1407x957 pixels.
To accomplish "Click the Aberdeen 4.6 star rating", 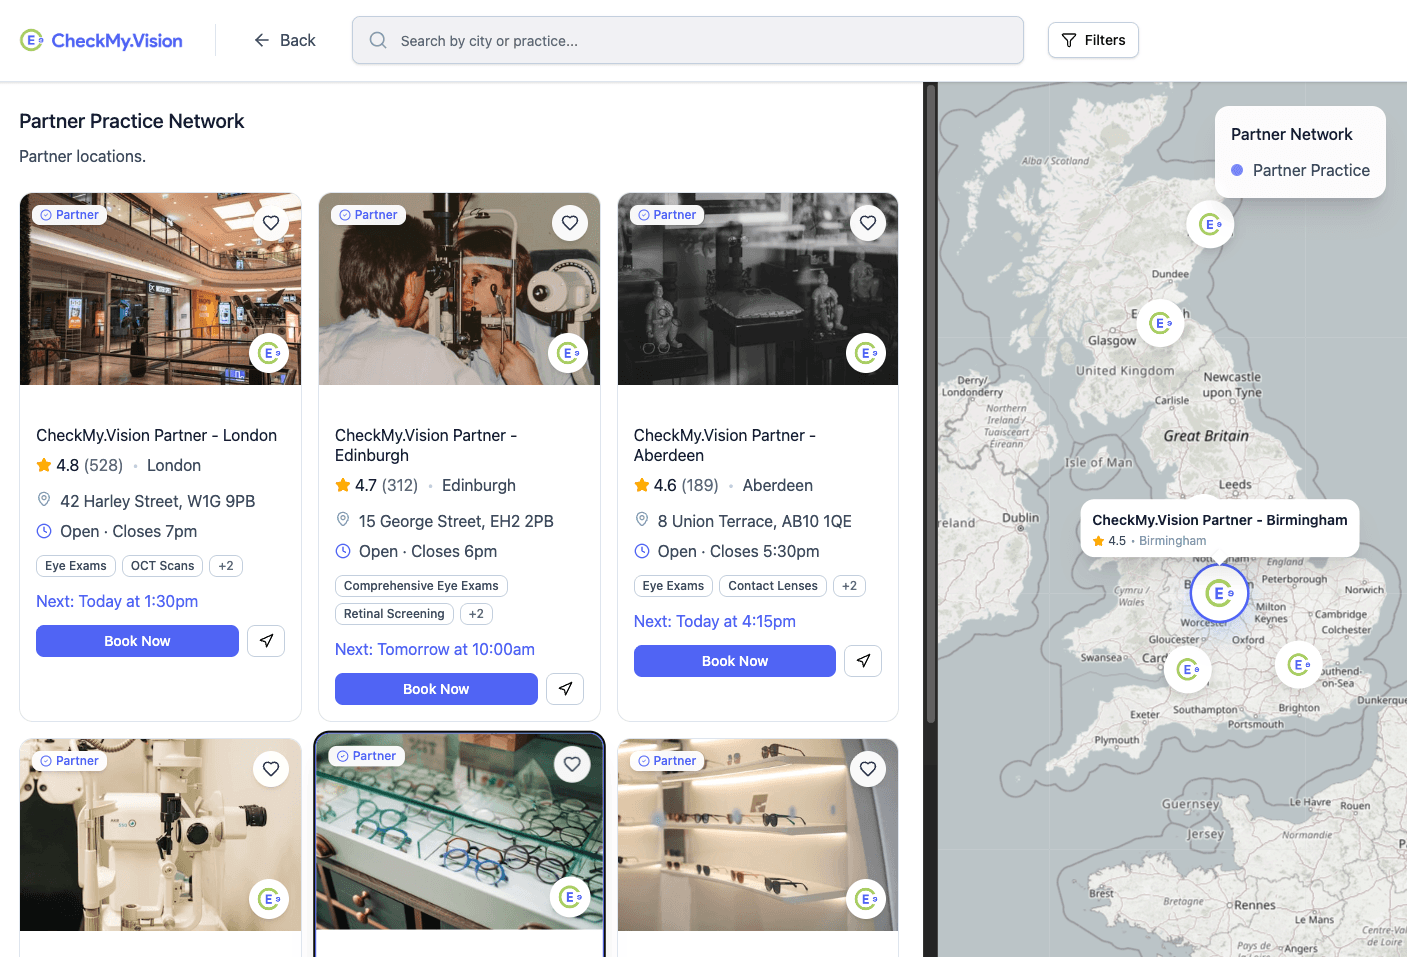I will [676, 485].
